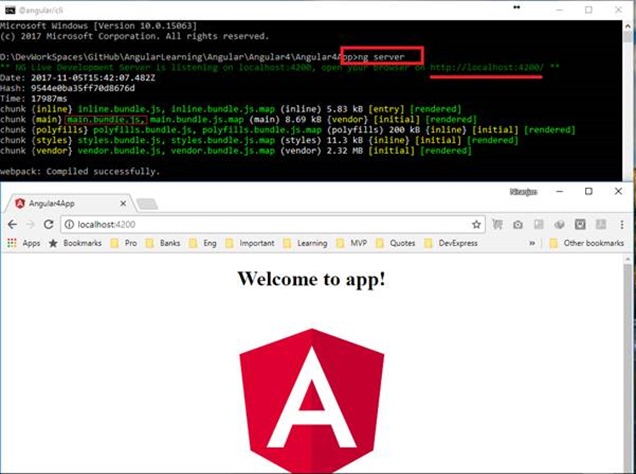Click the browser page vertical scrollbar
Image resolution: width=636 pixels, height=474 pixels.
[629, 363]
